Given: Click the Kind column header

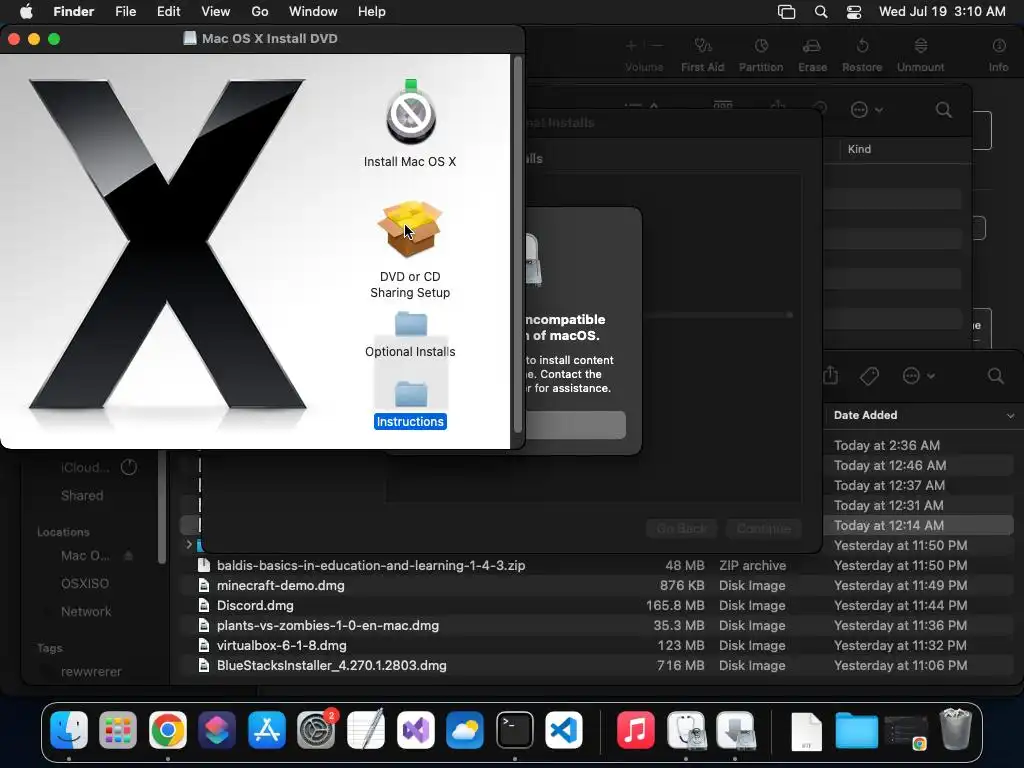Looking at the screenshot, I should (859, 149).
